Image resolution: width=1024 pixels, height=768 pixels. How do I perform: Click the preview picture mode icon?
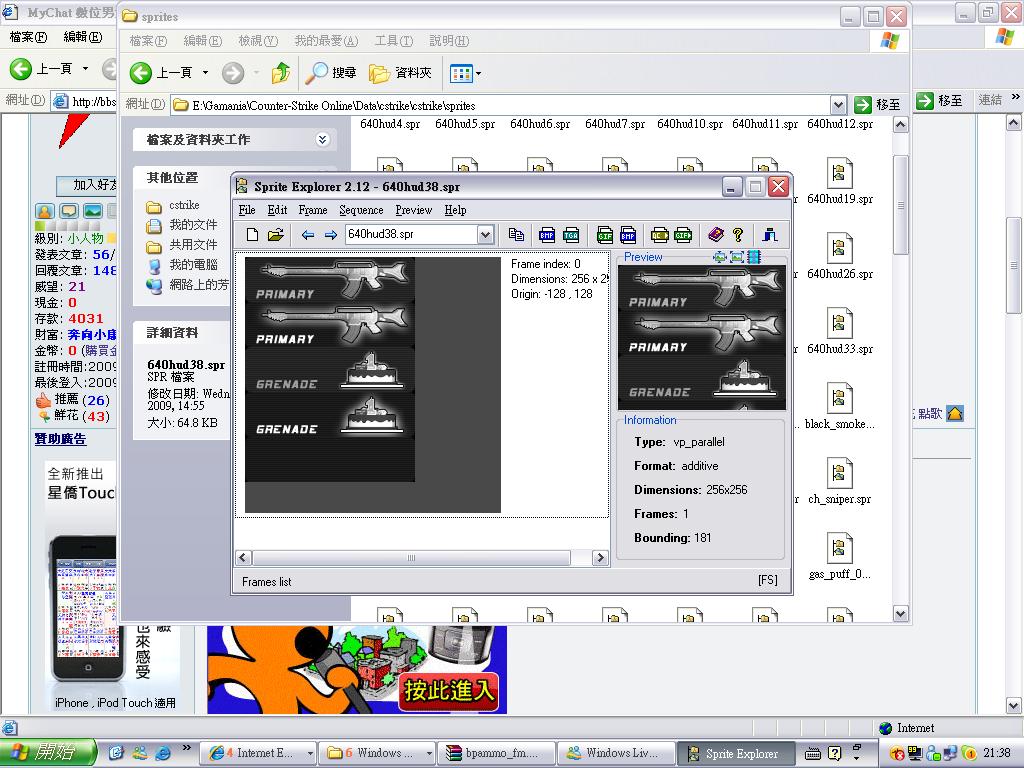click(x=737, y=257)
